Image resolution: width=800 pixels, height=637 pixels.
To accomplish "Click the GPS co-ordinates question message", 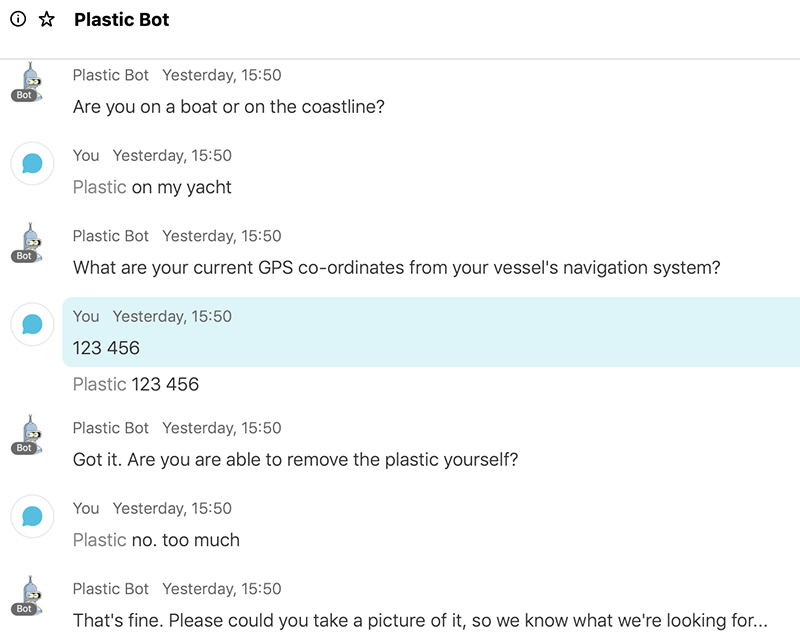I will click(x=396, y=268).
